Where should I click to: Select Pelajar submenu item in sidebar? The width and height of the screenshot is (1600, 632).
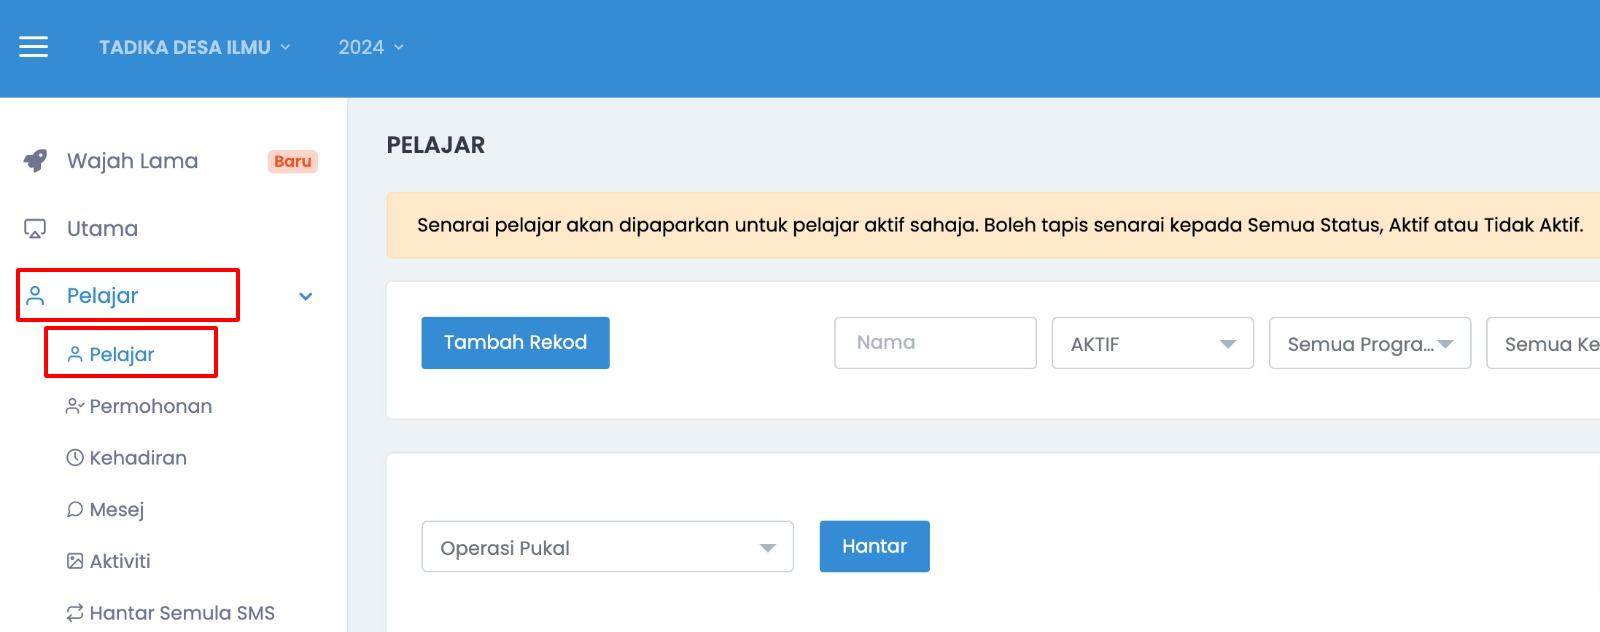tap(122, 355)
